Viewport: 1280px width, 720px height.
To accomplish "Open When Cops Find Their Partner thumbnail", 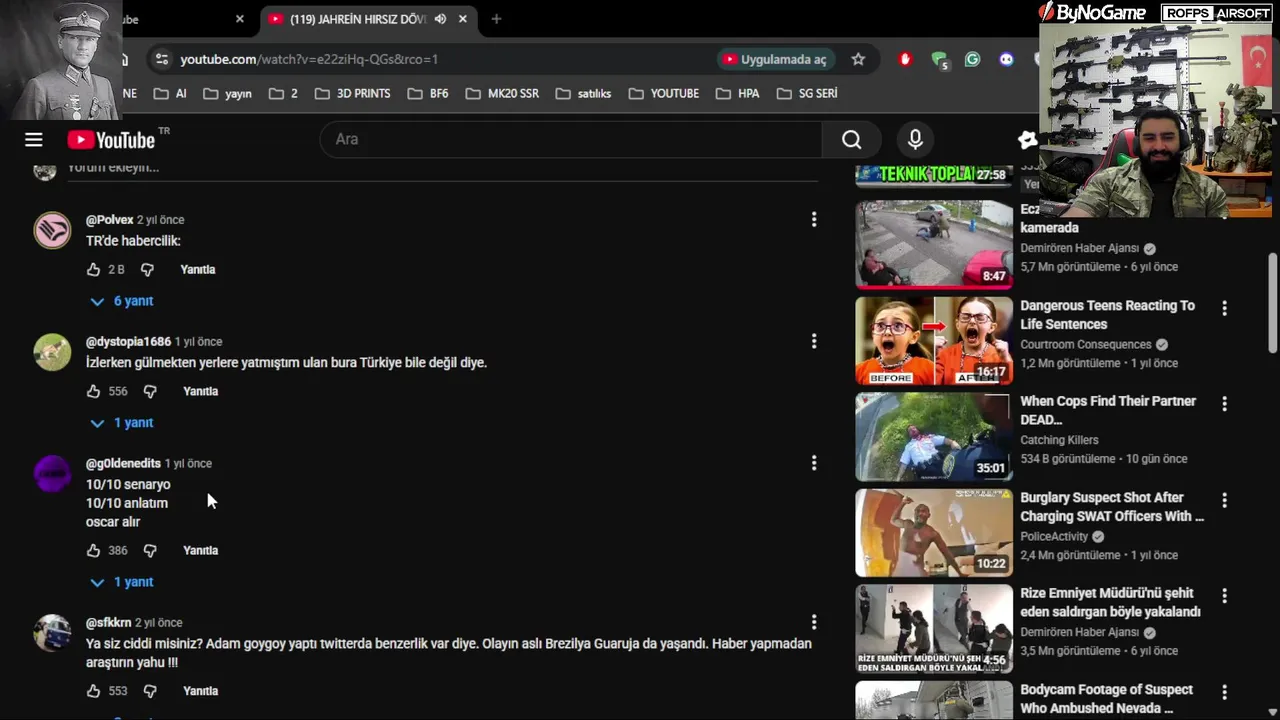I will [x=934, y=437].
